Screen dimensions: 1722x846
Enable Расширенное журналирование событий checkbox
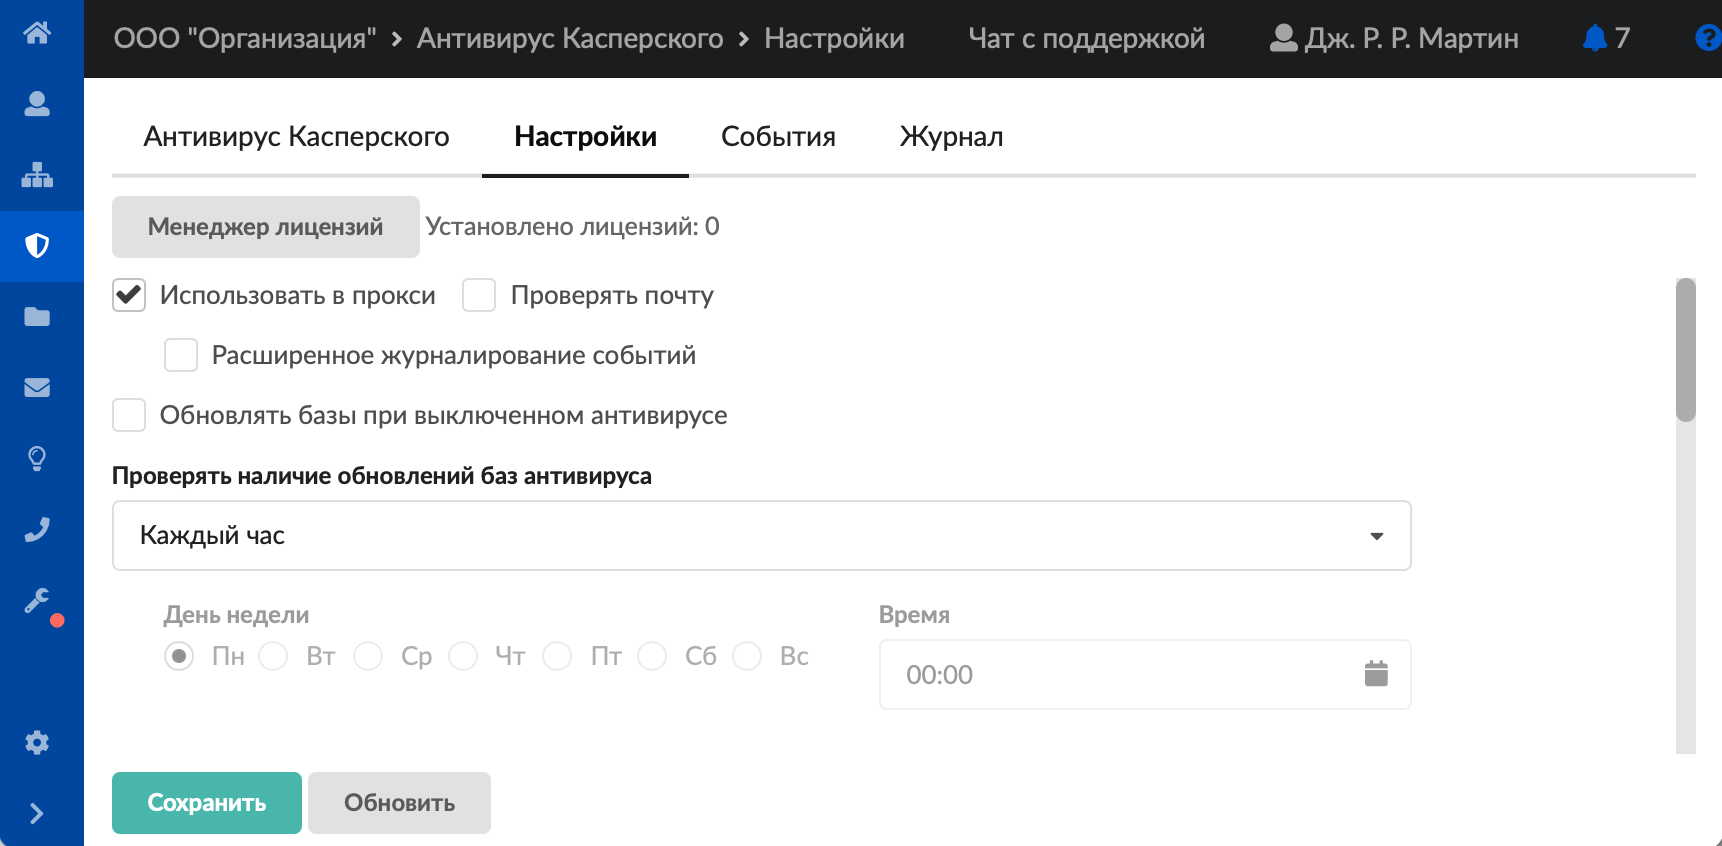[x=181, y=355]
